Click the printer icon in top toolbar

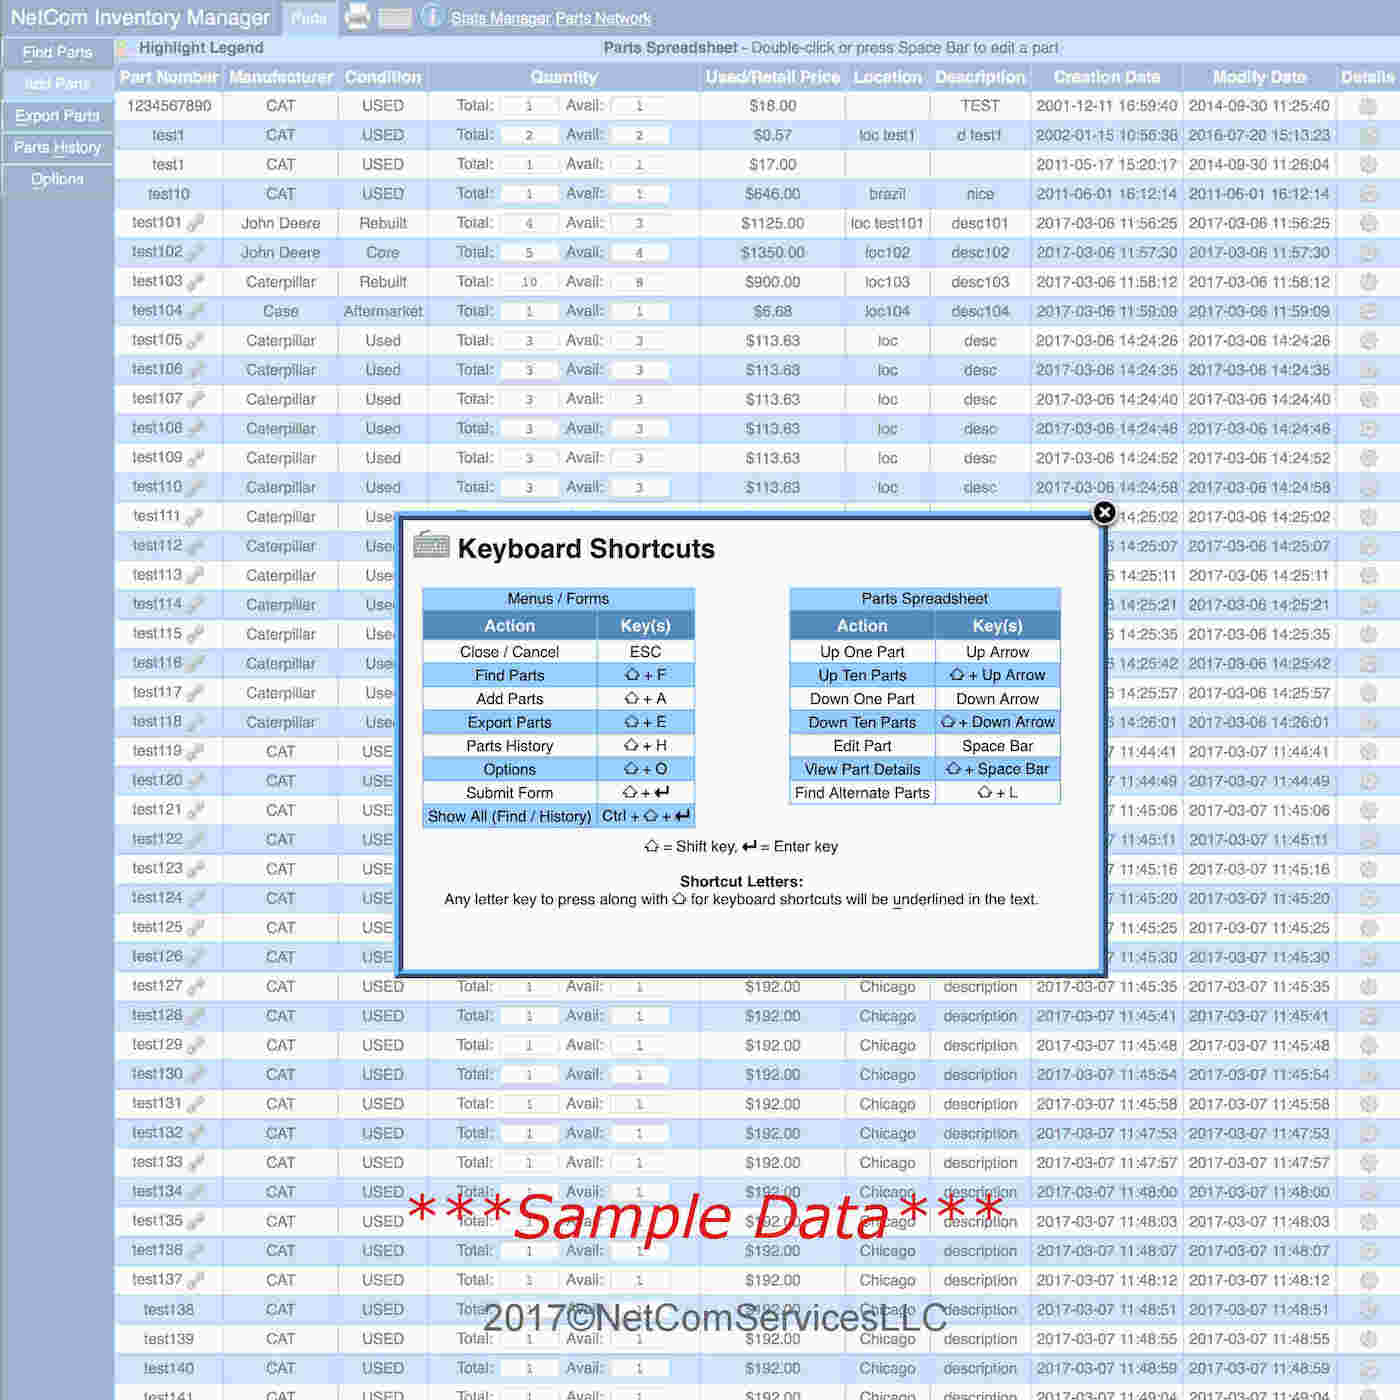point(357,16)
